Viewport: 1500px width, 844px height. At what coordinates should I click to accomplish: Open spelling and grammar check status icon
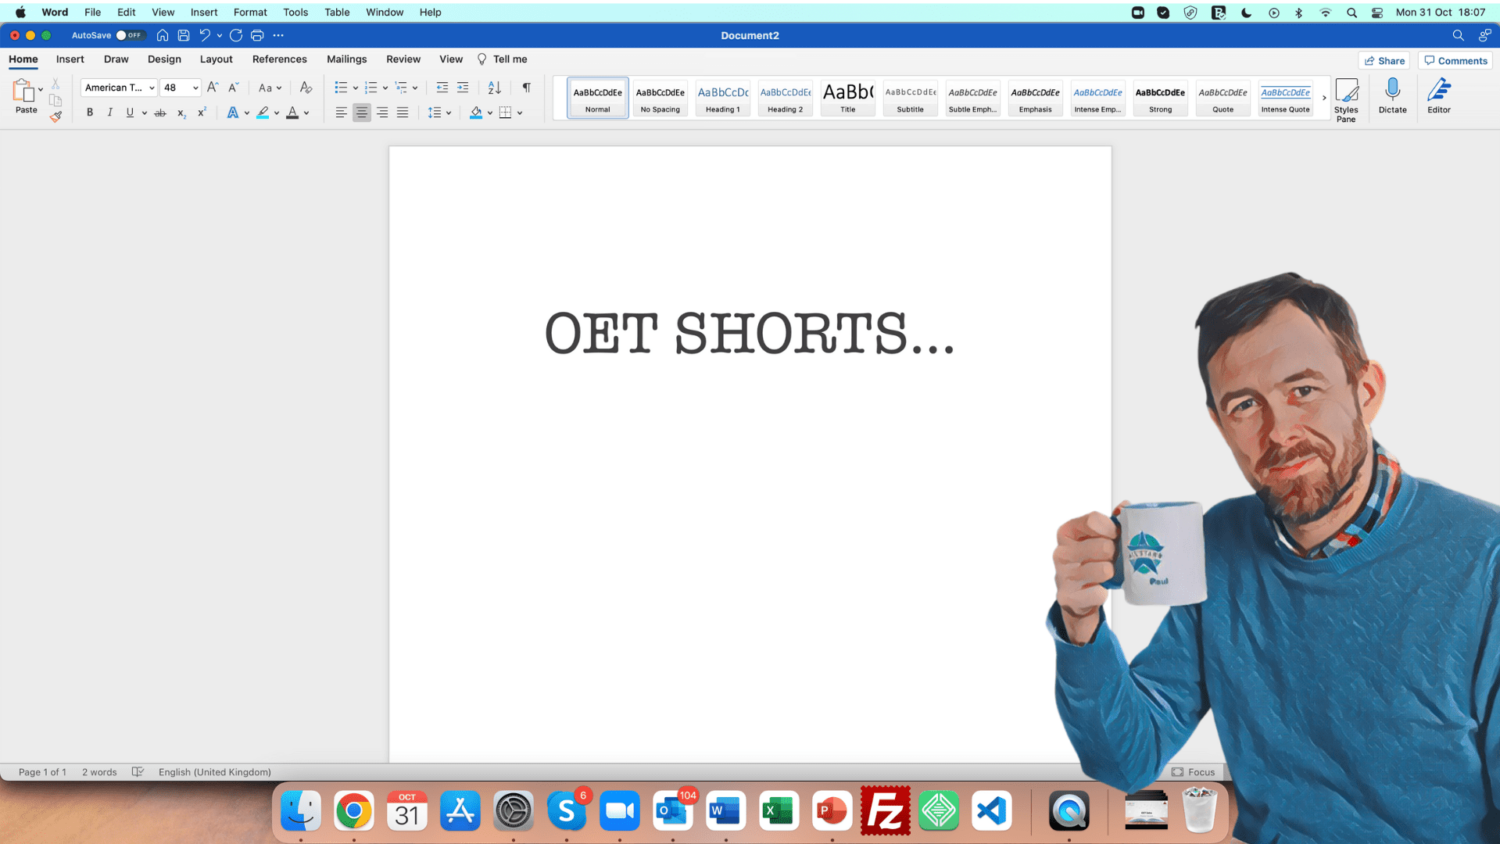tap(138, 772)
